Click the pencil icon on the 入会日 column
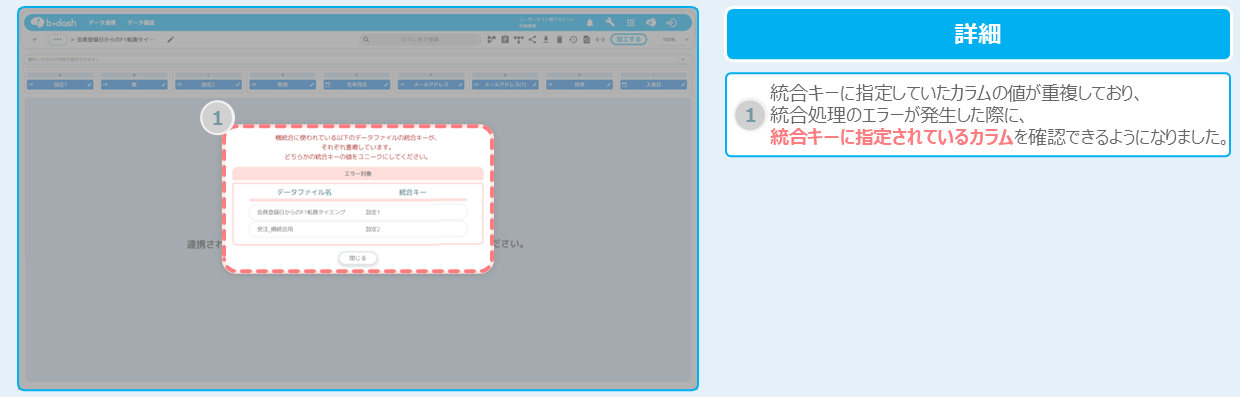Screen dimensions: 1240x397 683,84
